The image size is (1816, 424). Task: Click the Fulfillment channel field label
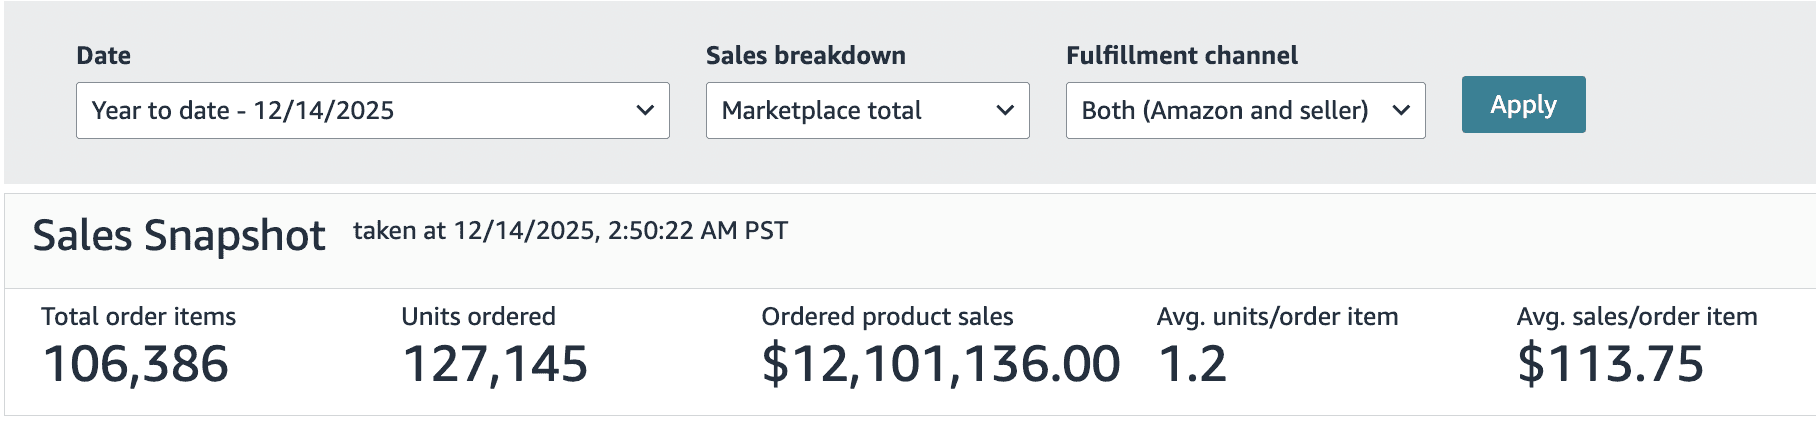pyautogui.click(x=1181, y=56)
